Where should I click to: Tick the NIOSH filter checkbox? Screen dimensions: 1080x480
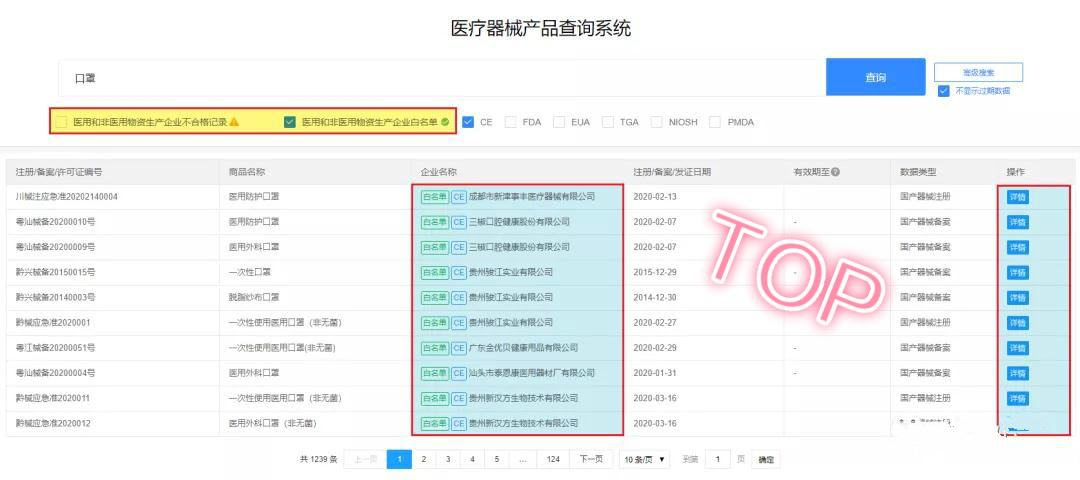656,122
